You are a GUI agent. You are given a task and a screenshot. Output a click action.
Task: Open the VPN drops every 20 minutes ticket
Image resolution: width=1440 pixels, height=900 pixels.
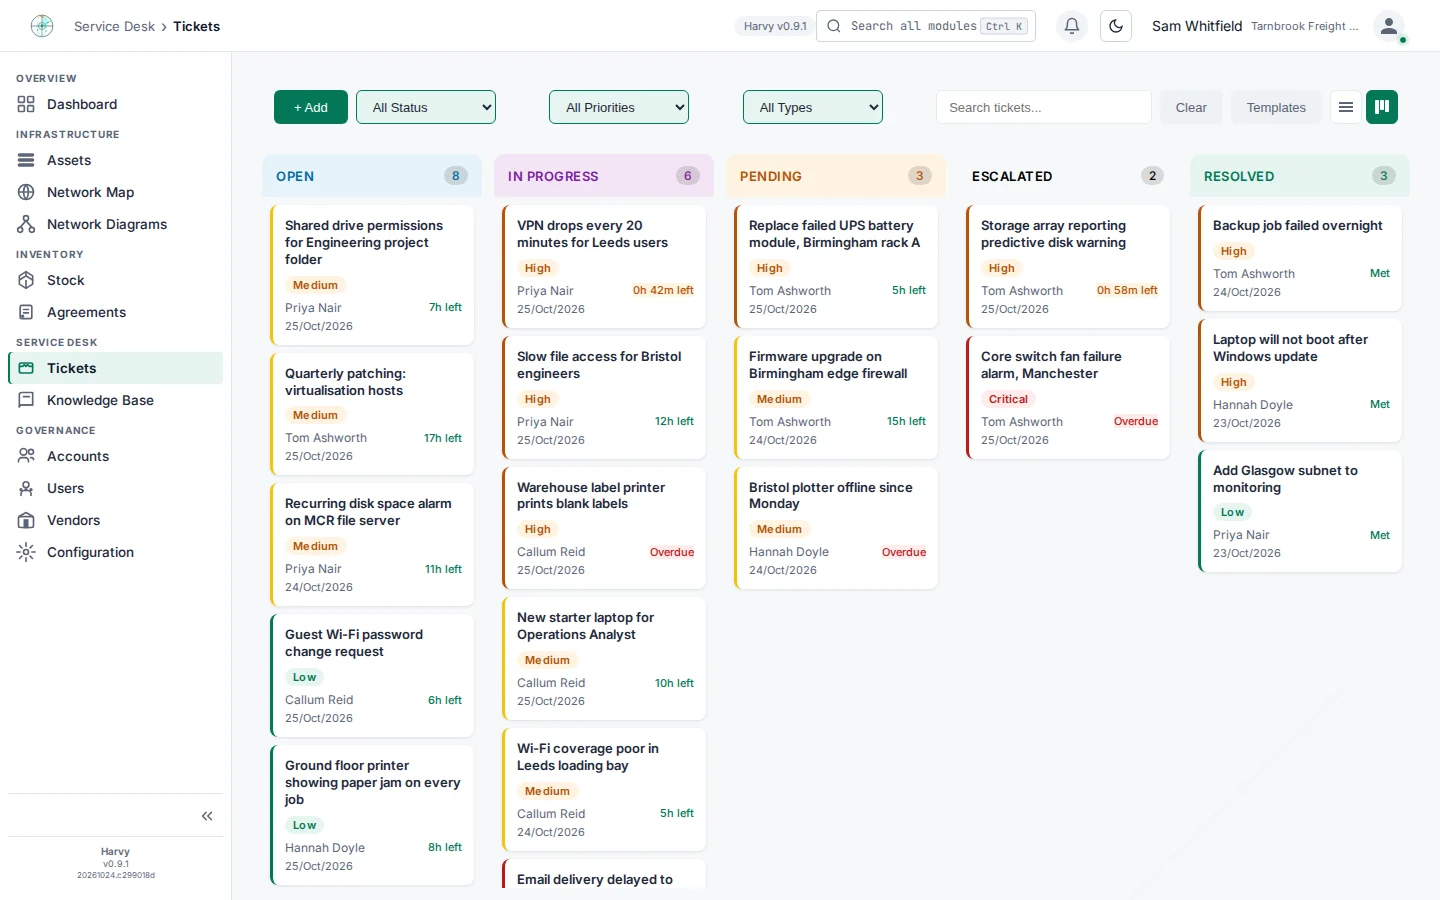[604, 266]
